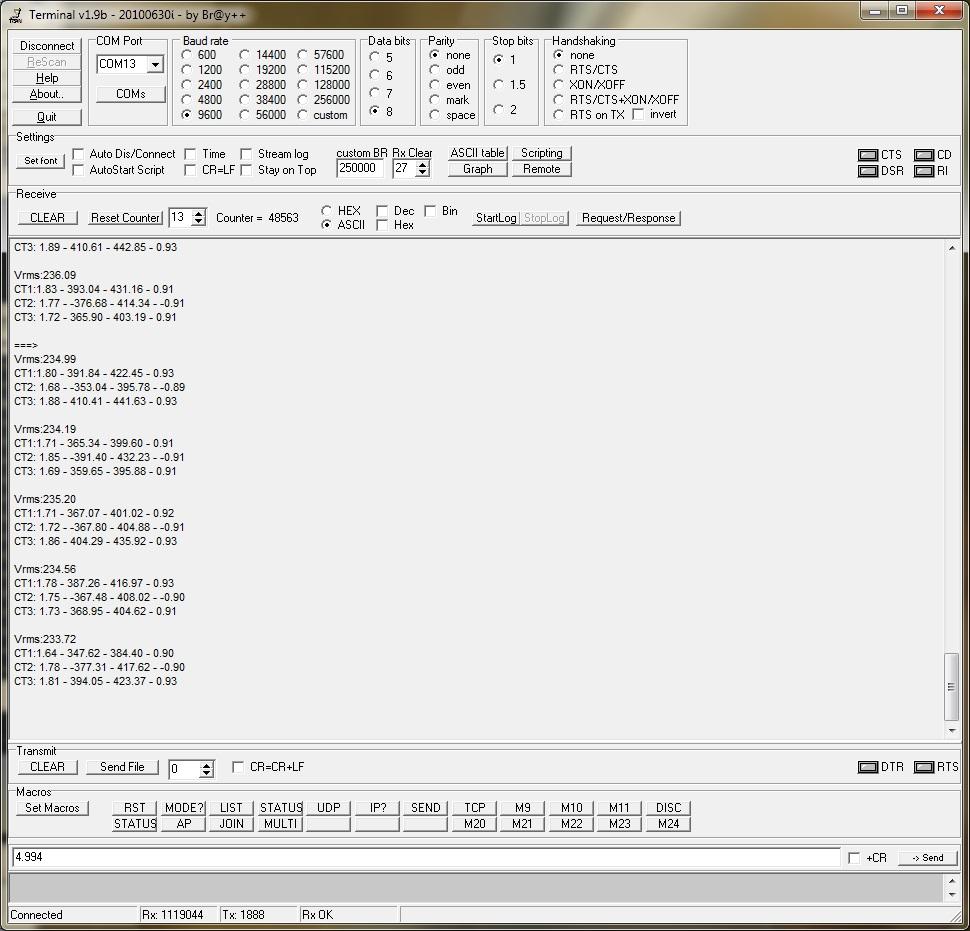Set parity to even
Image resolution: width=970 pixels, height=931 pixels.
point(434,85)
